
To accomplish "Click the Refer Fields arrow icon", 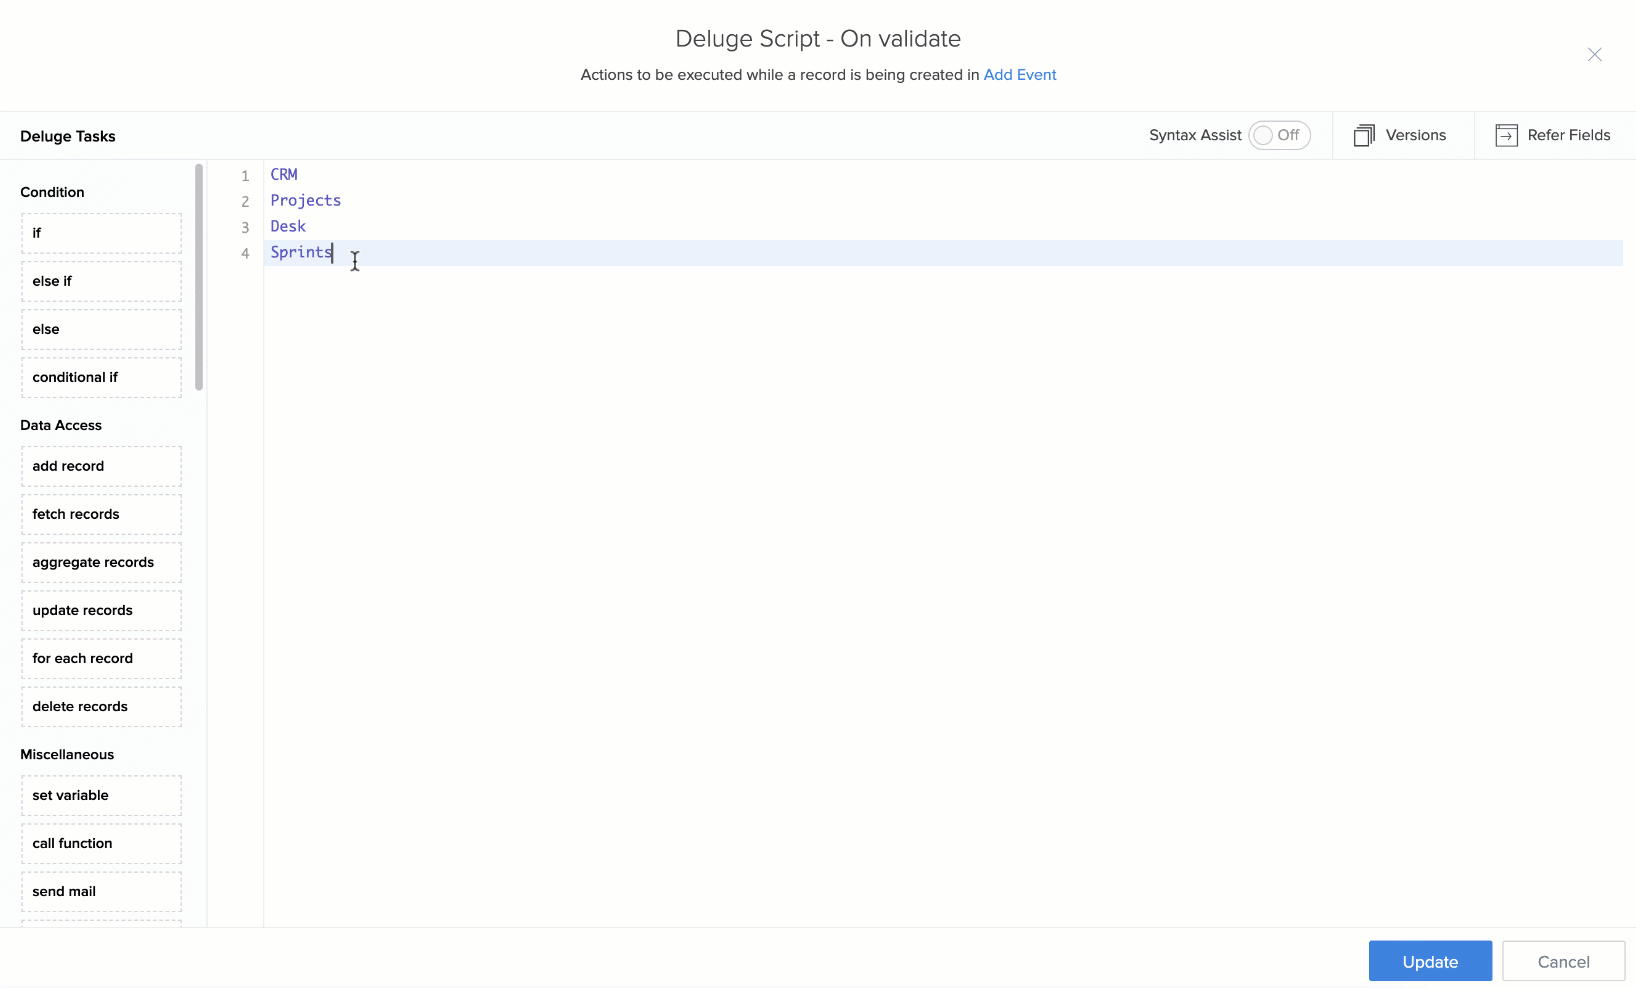I will [x=1506, y=136].
